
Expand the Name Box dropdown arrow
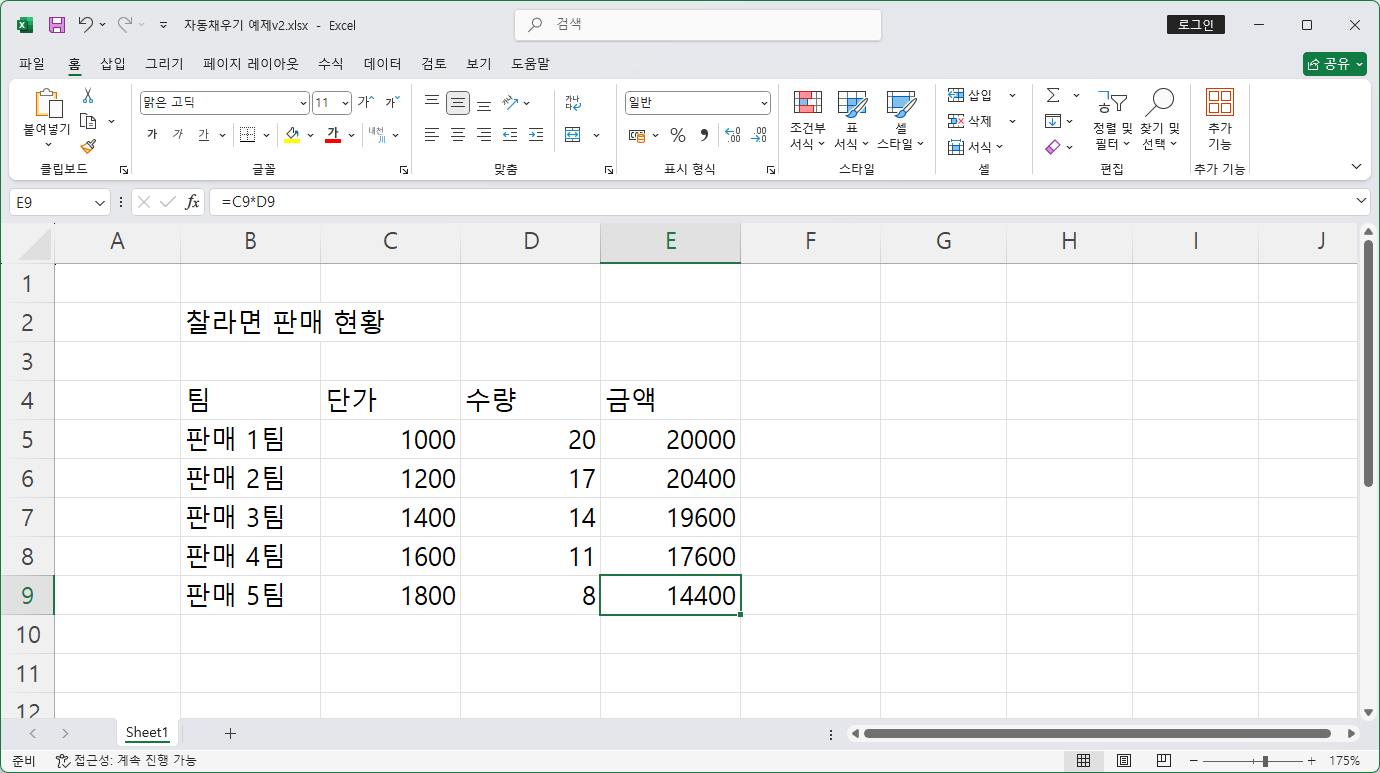tap(100, 202)
